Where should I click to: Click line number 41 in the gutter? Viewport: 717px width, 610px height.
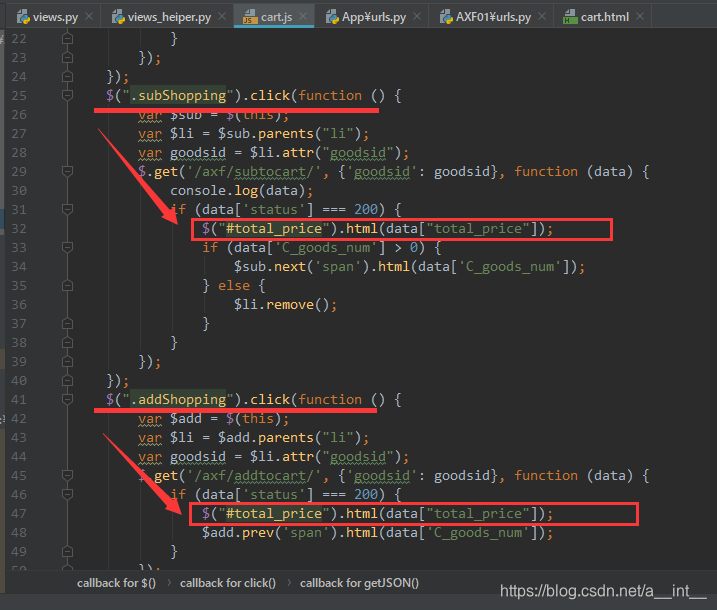[x=19, y=400]
